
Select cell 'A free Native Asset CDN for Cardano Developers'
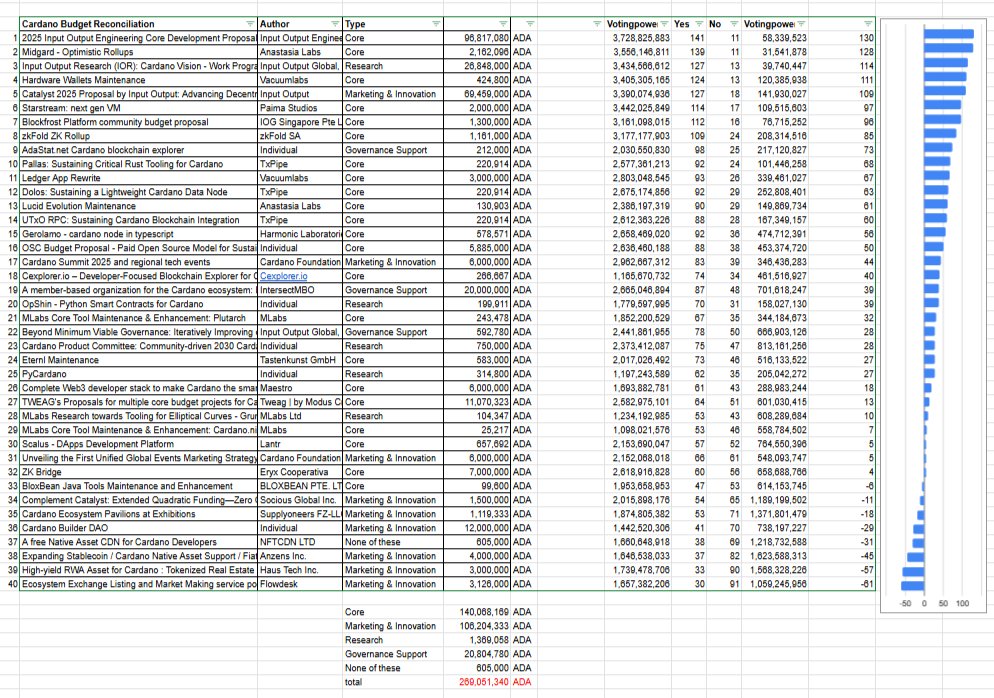point(138,542)
